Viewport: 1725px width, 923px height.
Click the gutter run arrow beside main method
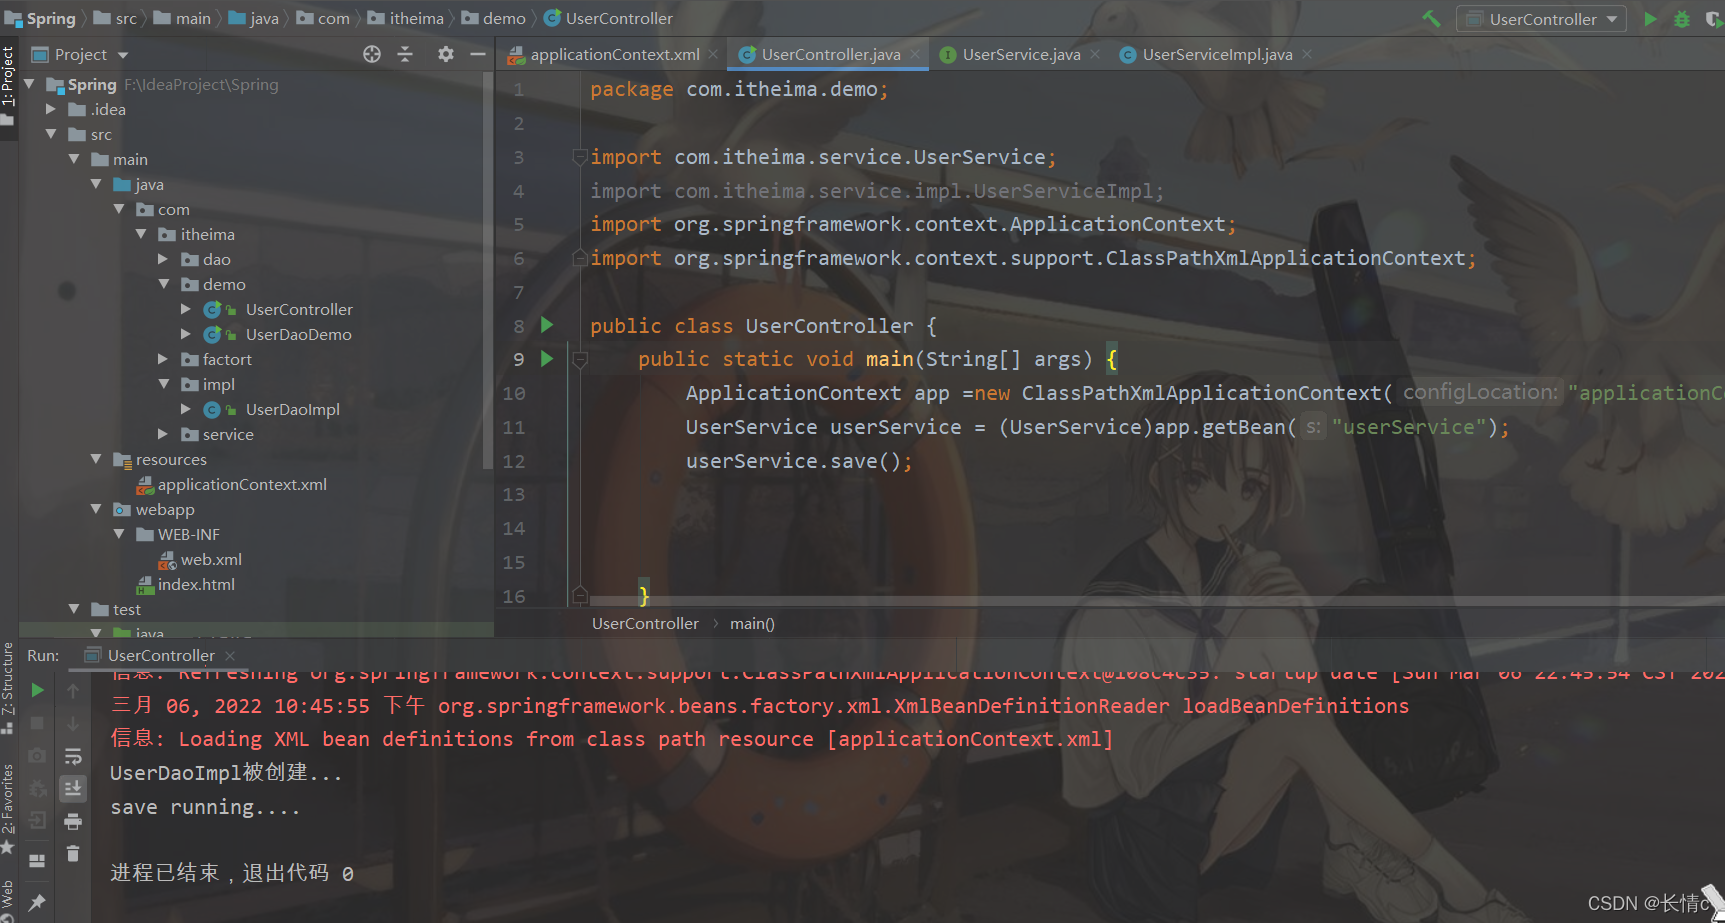tap(547, 358)
